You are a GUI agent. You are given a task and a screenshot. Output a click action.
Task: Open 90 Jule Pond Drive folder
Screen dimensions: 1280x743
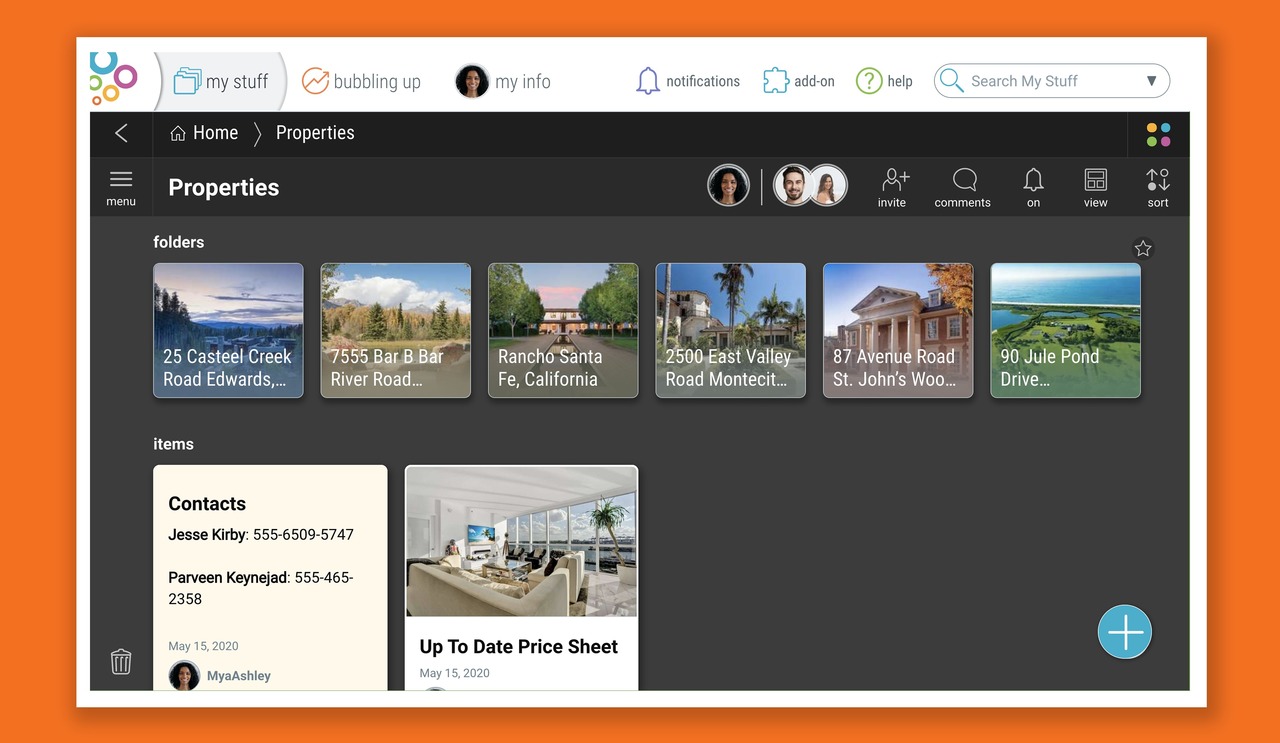pos(1066,330)
